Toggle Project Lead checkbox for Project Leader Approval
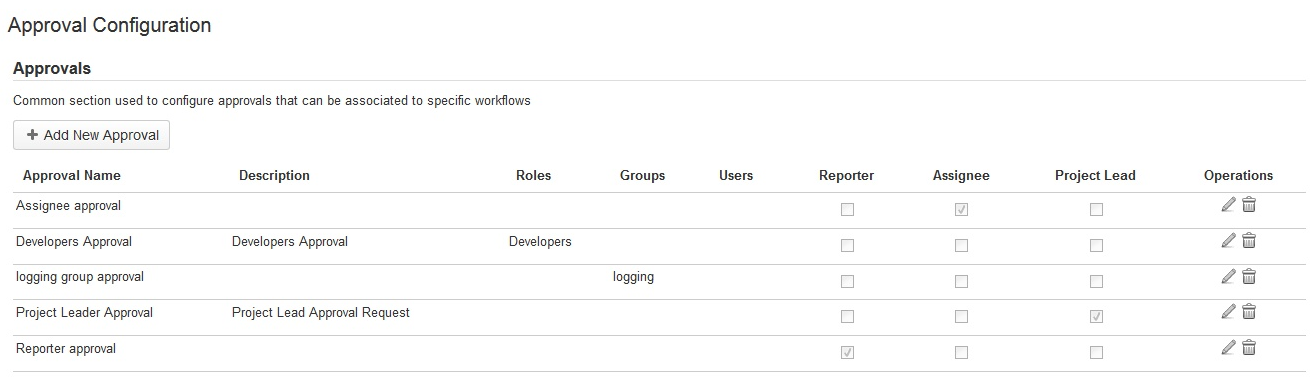 (1096, 317)
